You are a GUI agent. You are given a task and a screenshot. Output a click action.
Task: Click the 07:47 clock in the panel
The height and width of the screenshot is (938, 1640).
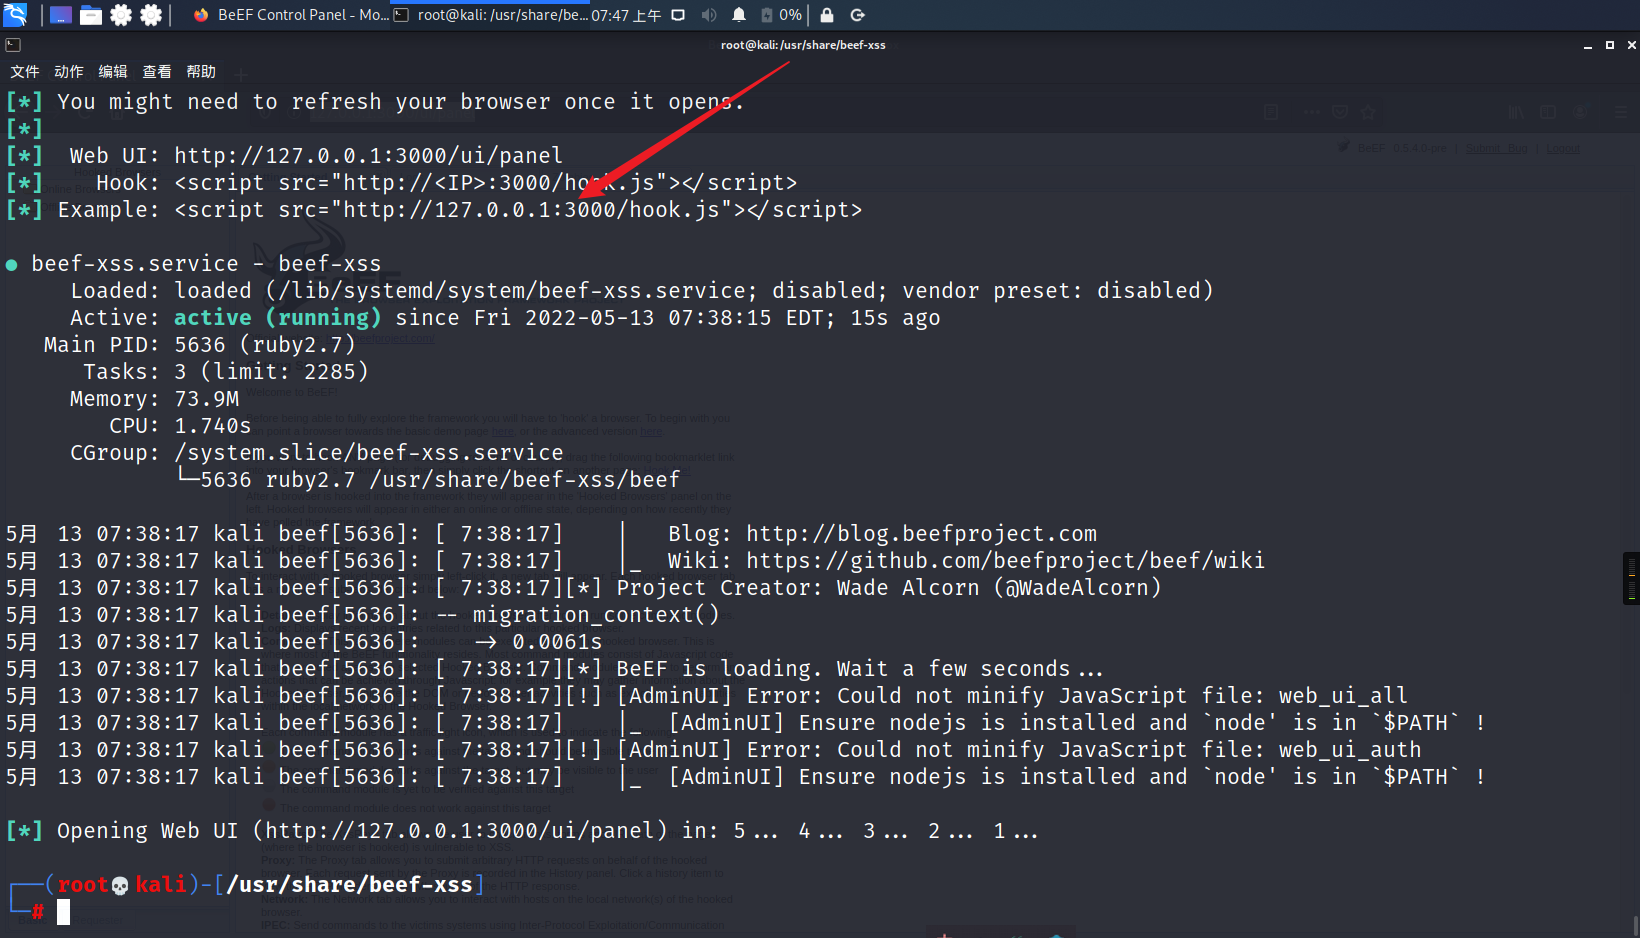(x=626, y=15)
